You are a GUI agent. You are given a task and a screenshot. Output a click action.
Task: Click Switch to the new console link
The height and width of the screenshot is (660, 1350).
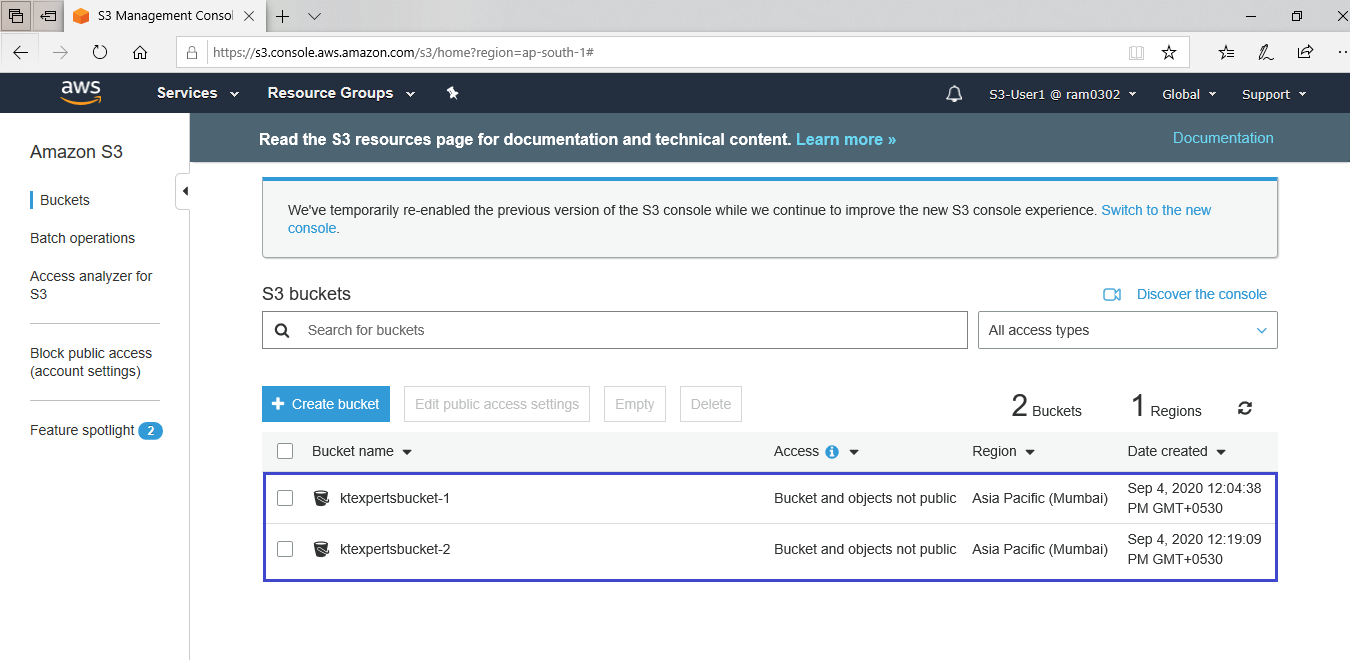pos(1156,210)
